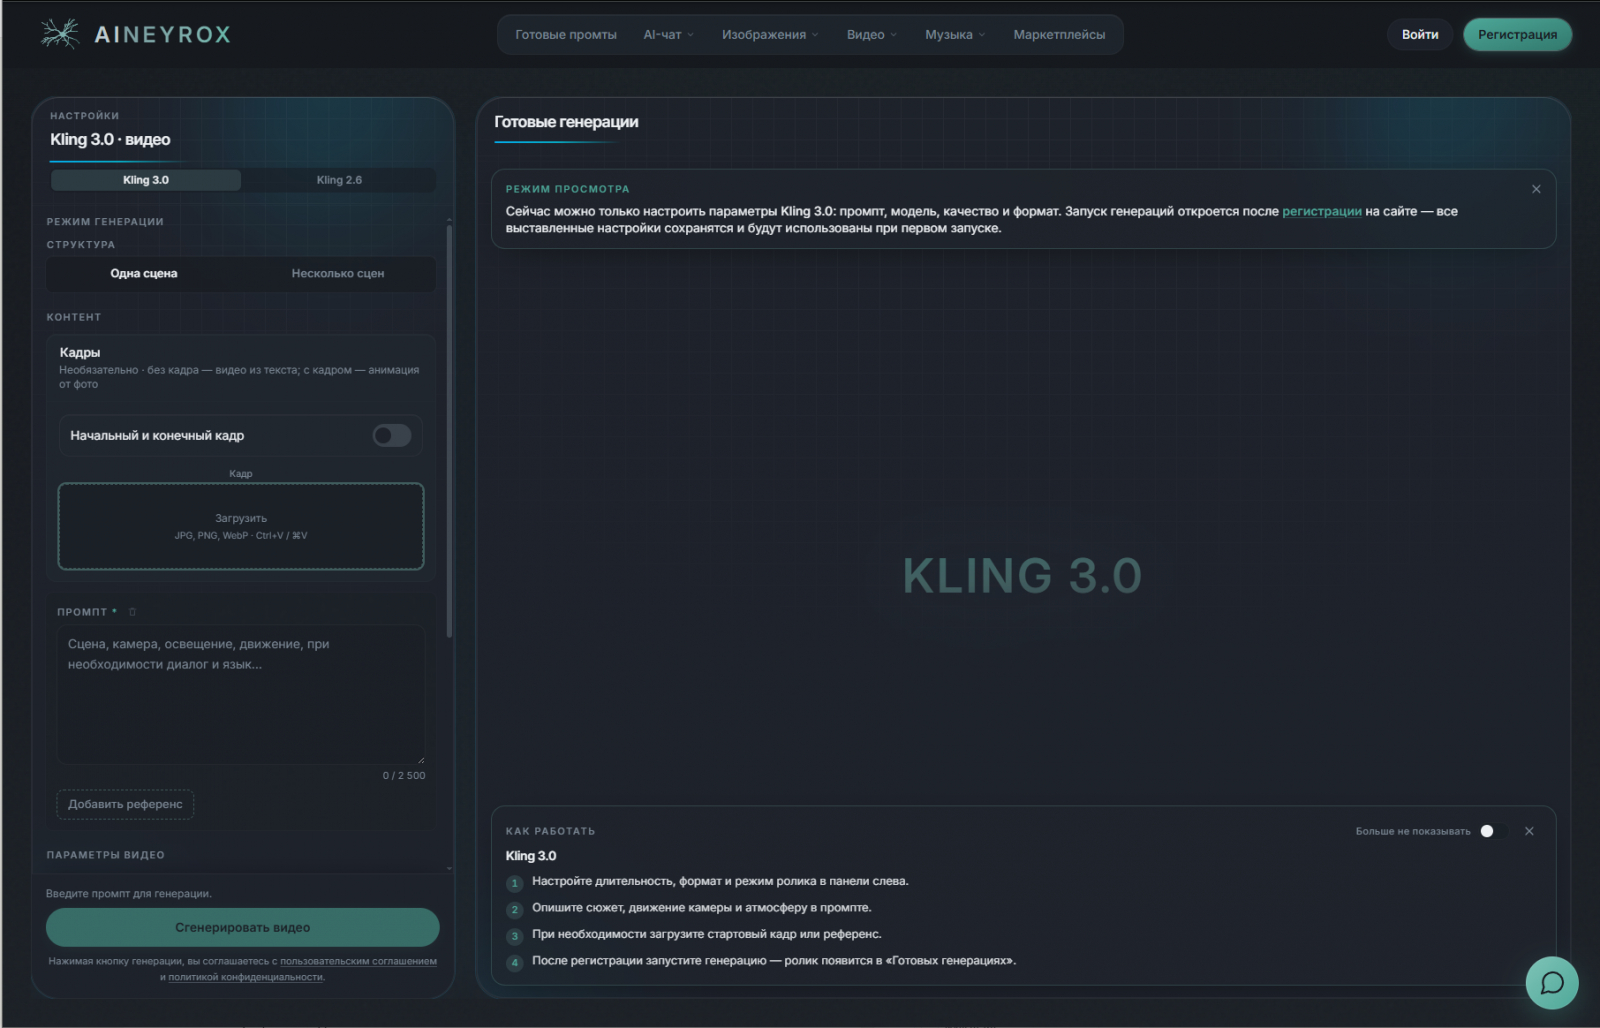Open the Маркетплейсы navigation item
Screen dimensions: 1600x1028
(1059, 35)
